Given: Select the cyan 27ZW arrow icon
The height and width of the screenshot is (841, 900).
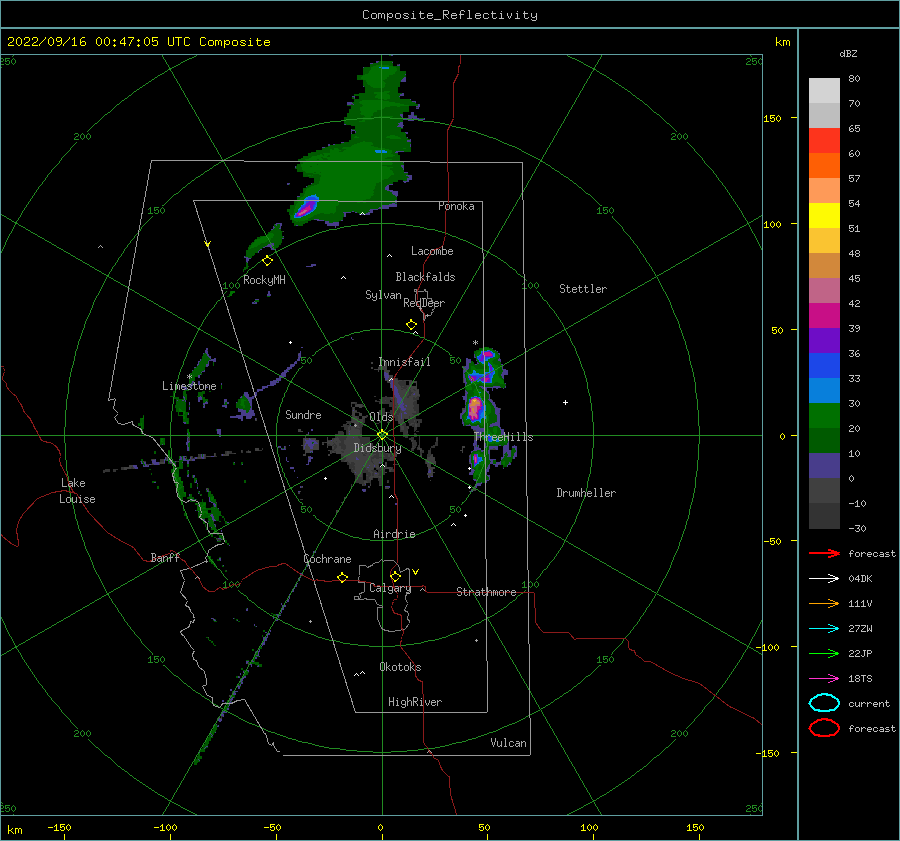Looking at the screenshot, I should pos(824,629).
